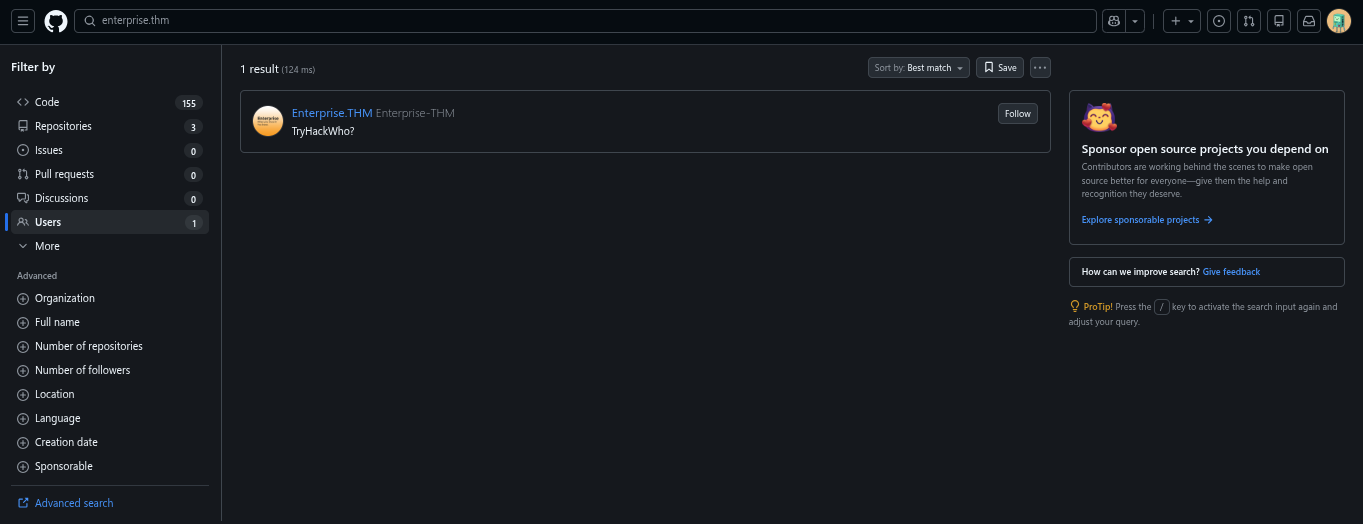The height and width of the screenshot is (524, 1364).
Task: Filter results by Discussions
Action: click(x=108, y=198)
